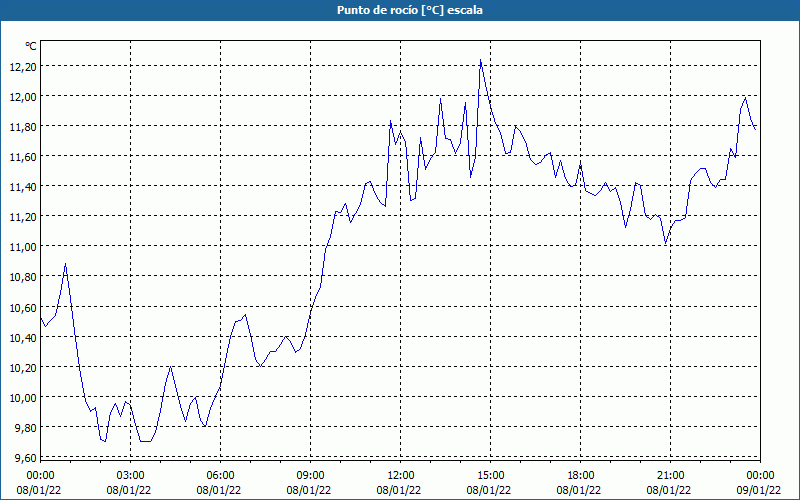Click the 11,80 y-axis label
This screenshot has width=800, height=500.
[22, 127]
